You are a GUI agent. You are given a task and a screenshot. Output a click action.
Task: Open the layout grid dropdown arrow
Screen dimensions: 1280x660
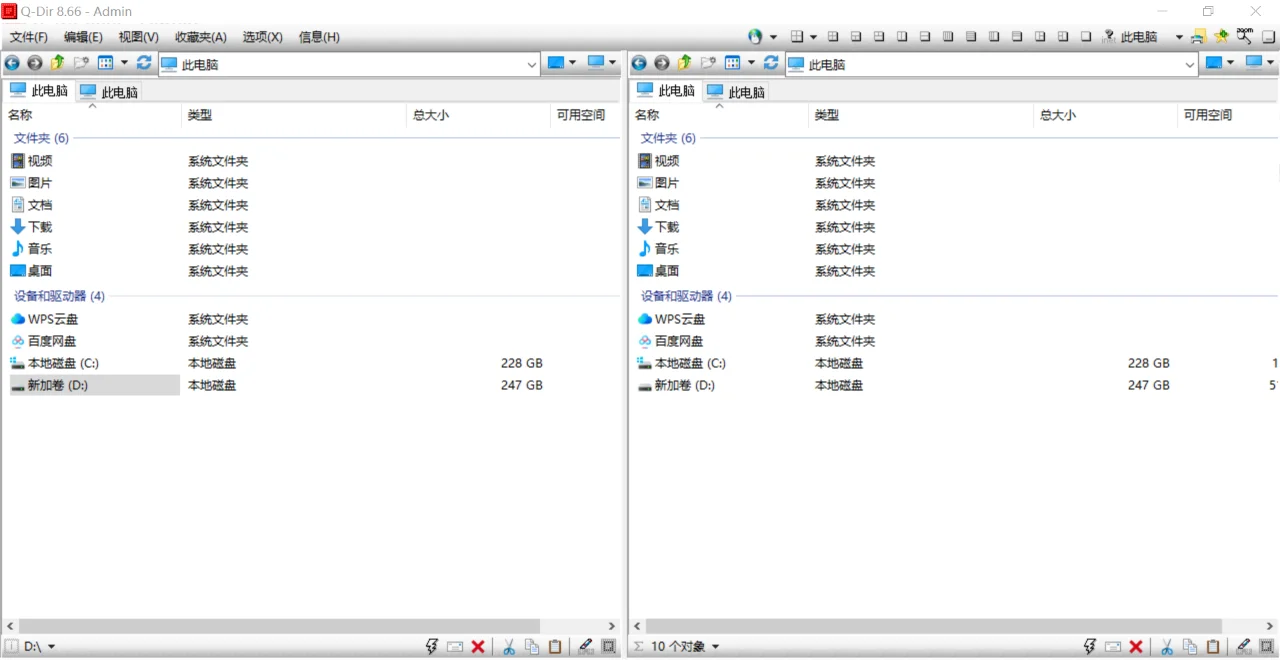pos(813,37)
